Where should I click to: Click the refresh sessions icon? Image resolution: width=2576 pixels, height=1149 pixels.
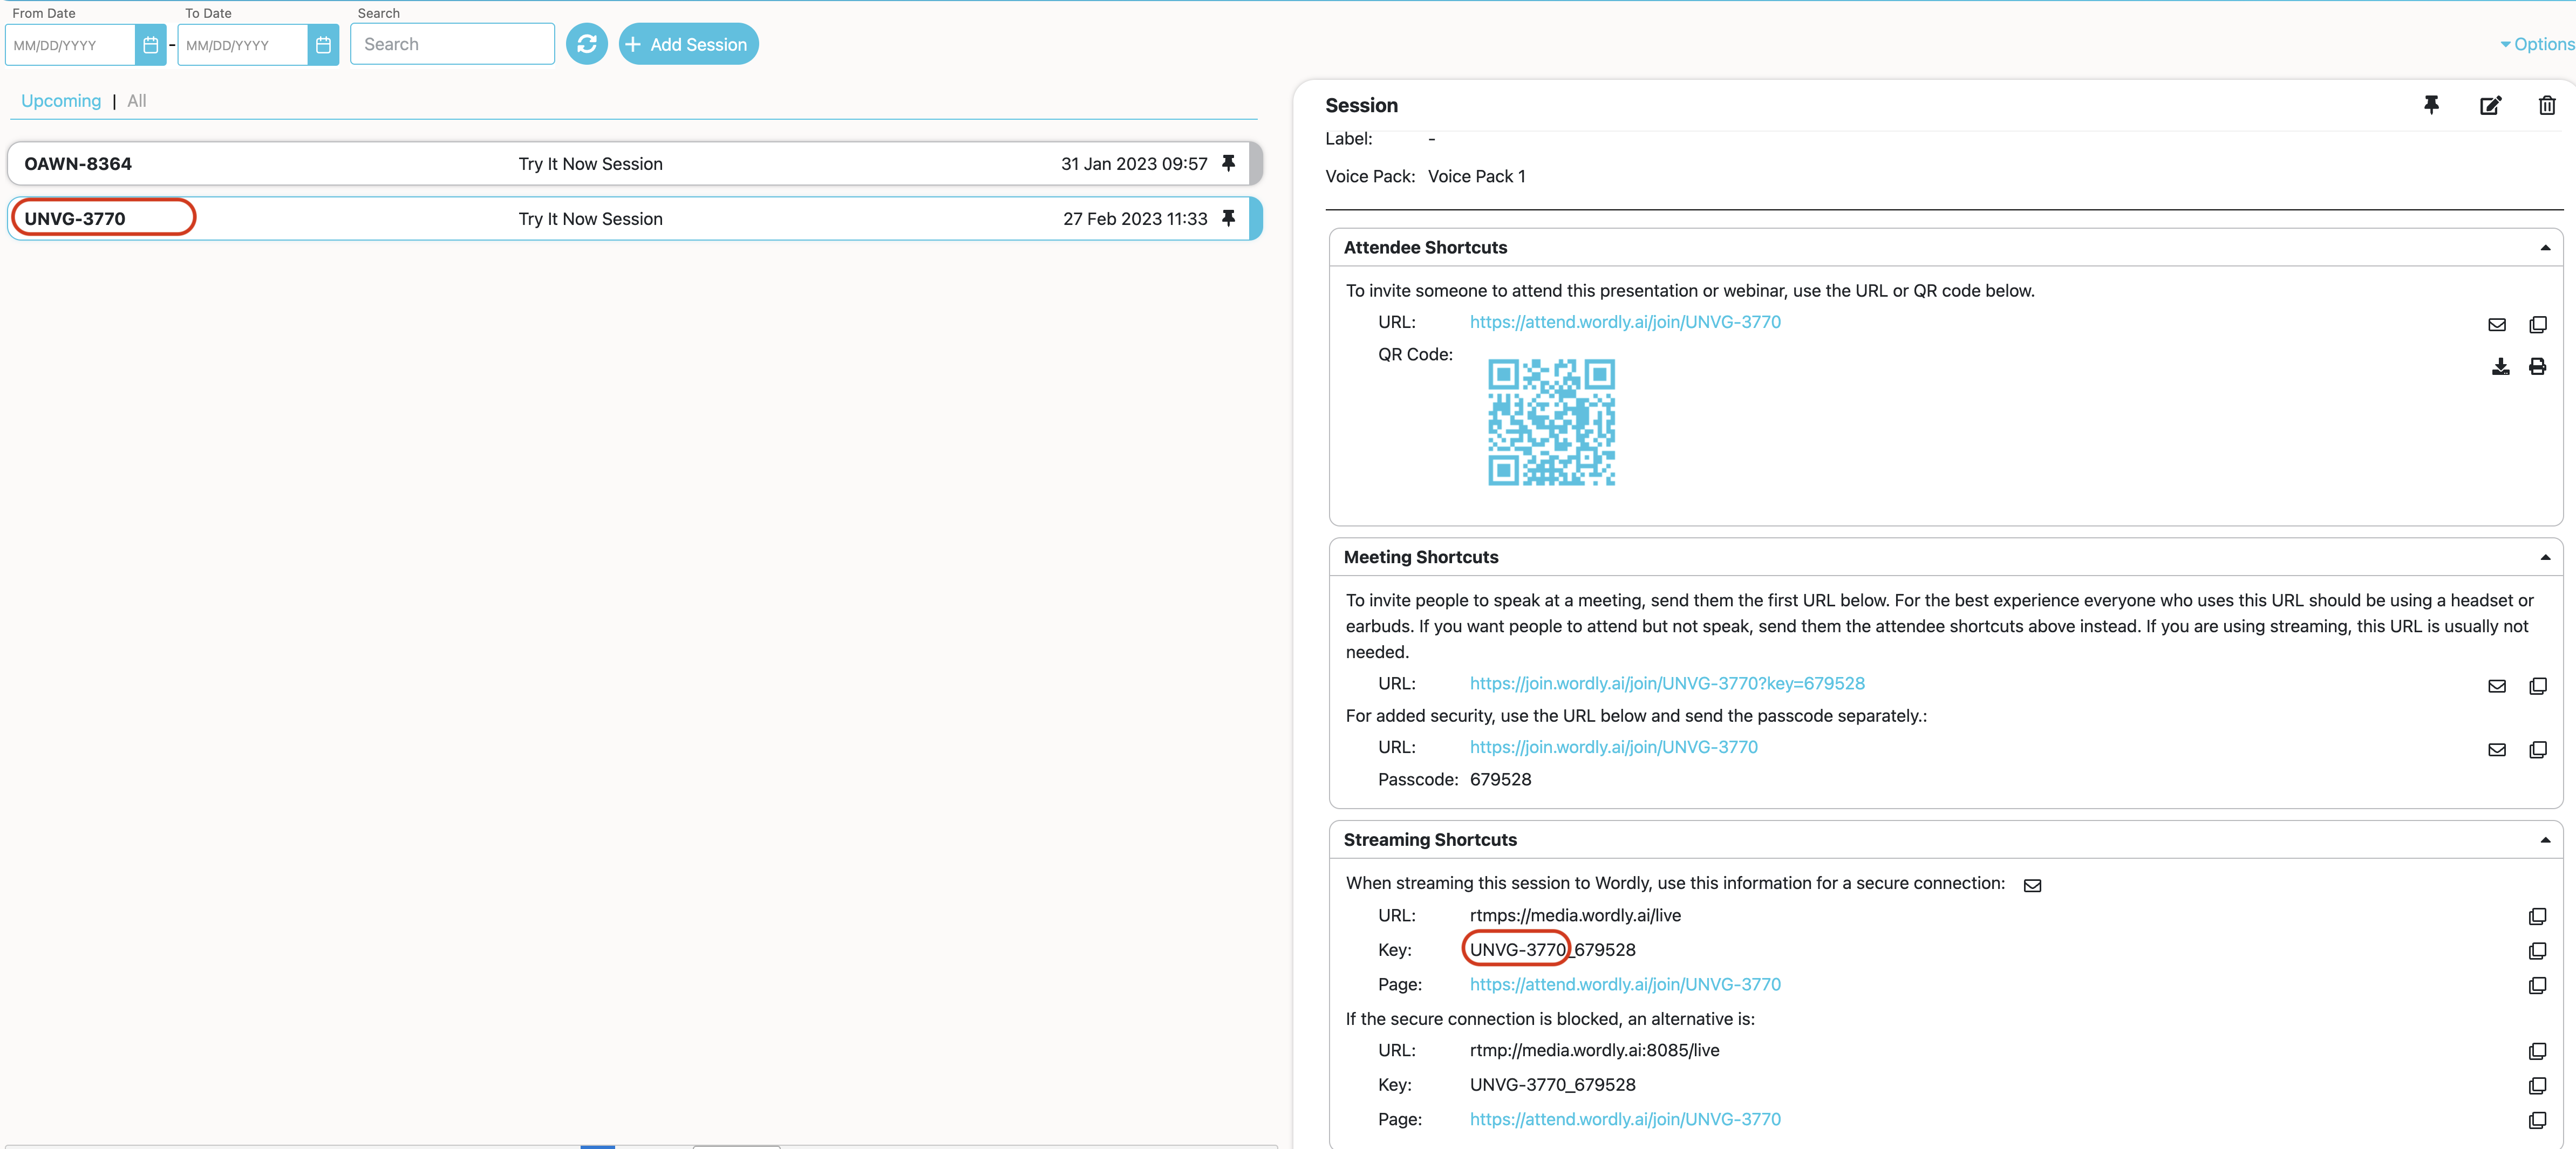click(587, 44)
